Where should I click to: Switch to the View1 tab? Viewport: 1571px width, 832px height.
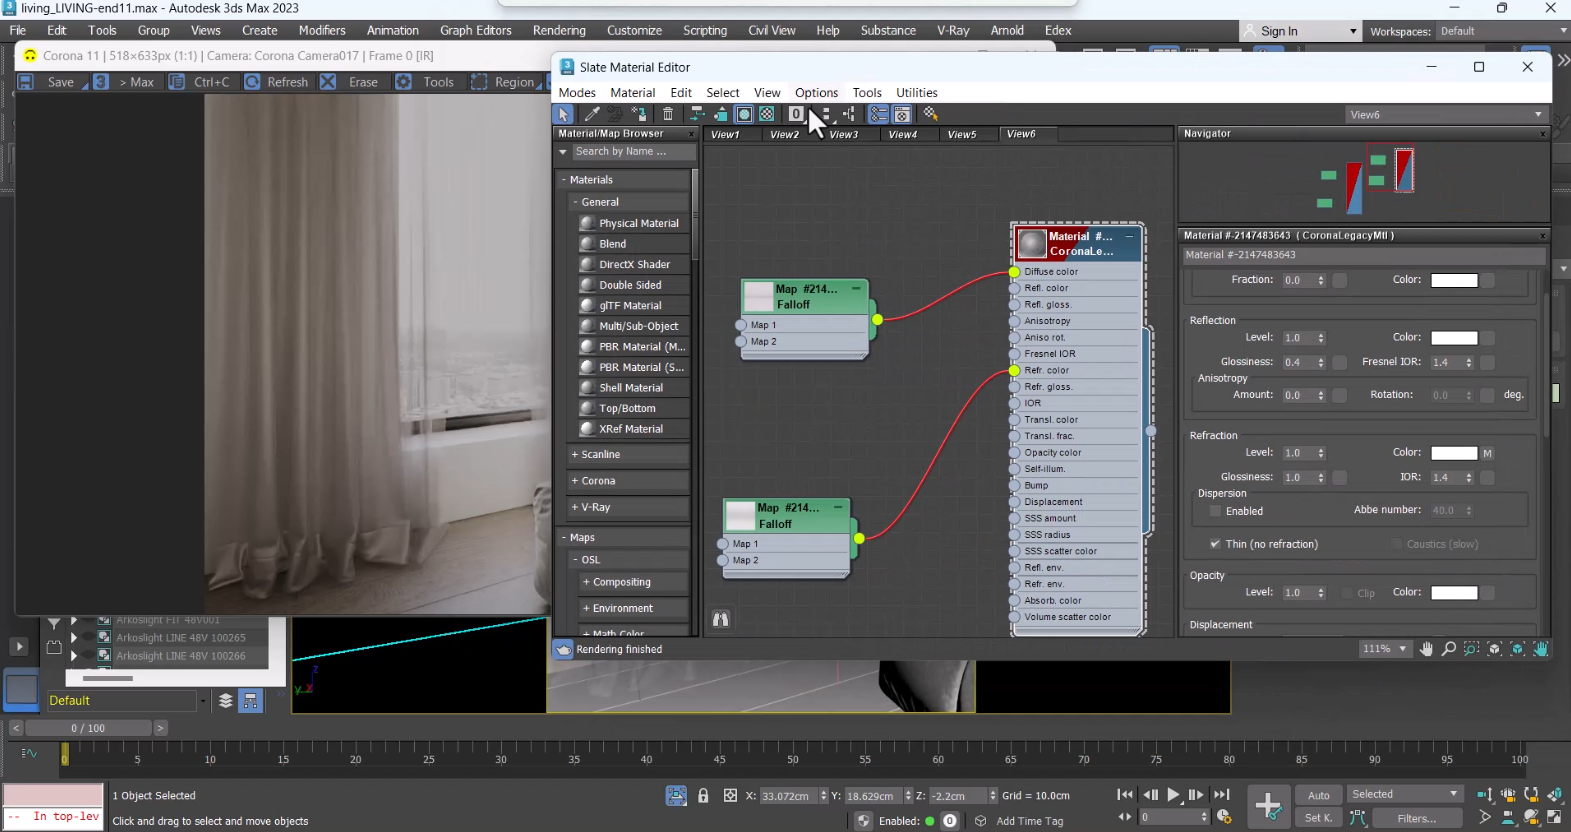coord(725,134)
